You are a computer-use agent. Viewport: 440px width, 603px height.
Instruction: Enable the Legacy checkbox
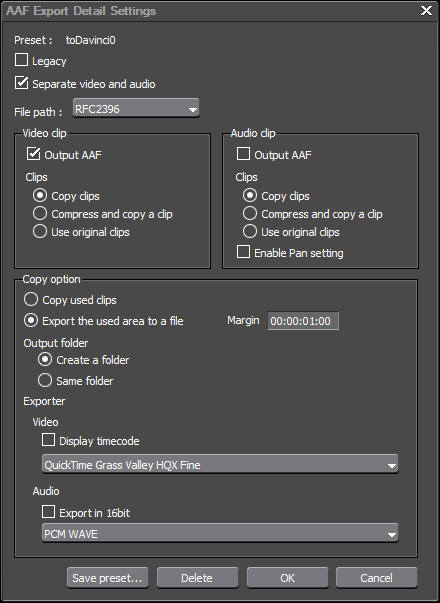(x=21, y=60)
